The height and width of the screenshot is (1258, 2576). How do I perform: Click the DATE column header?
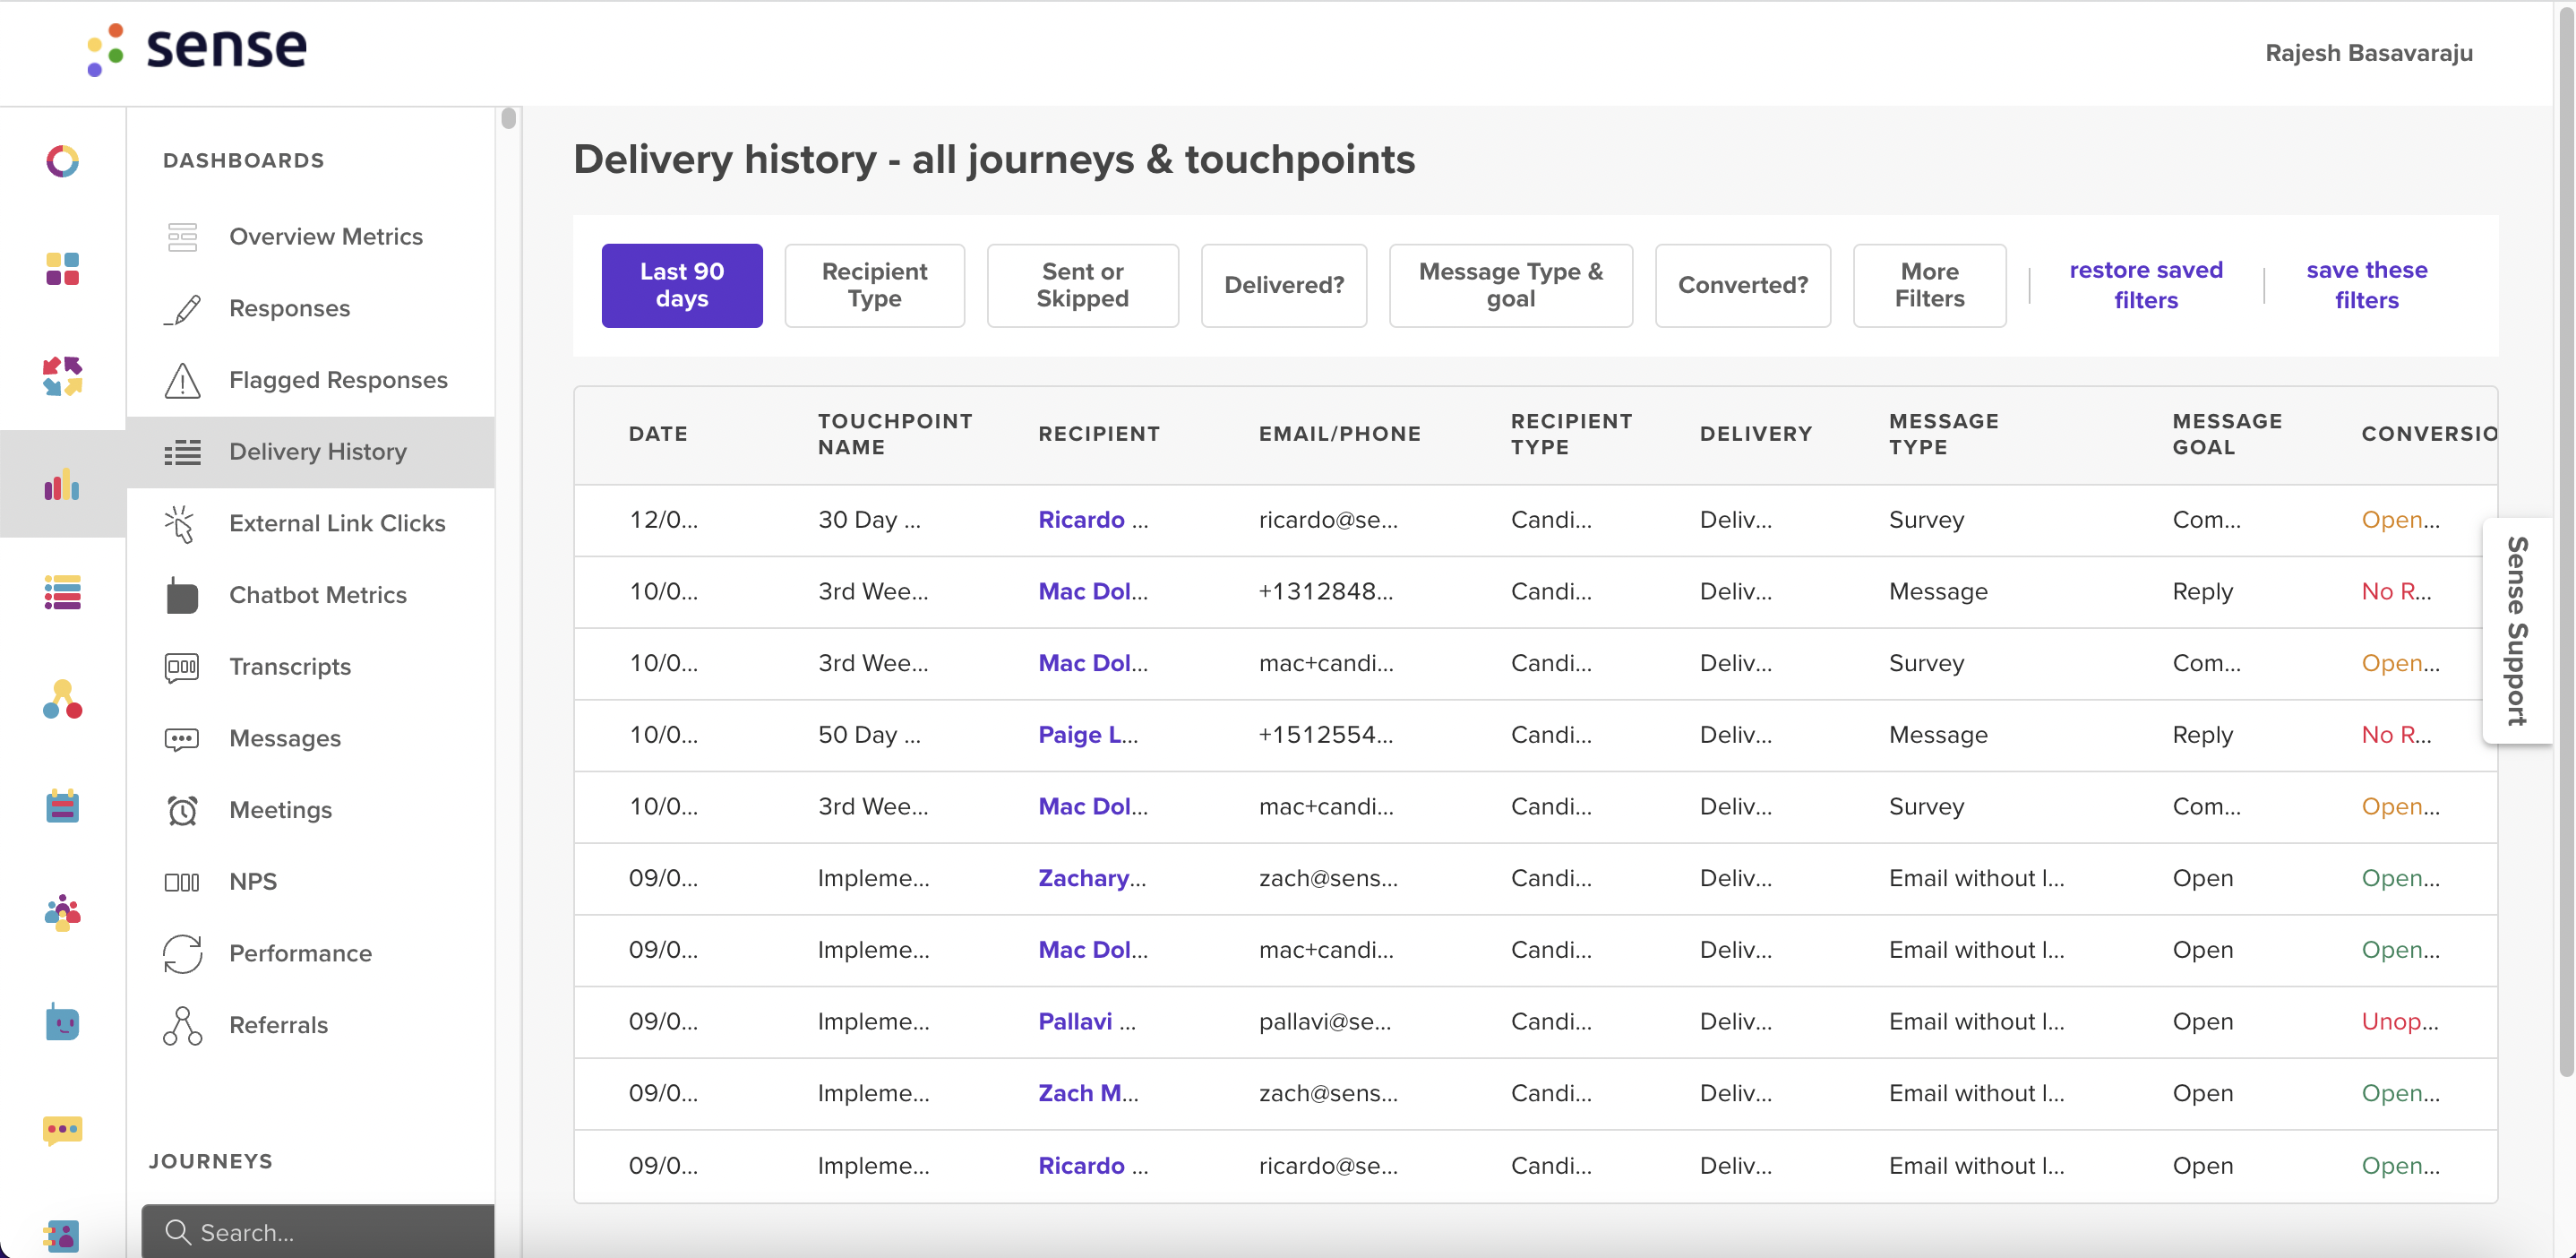(x=657, y=434)
